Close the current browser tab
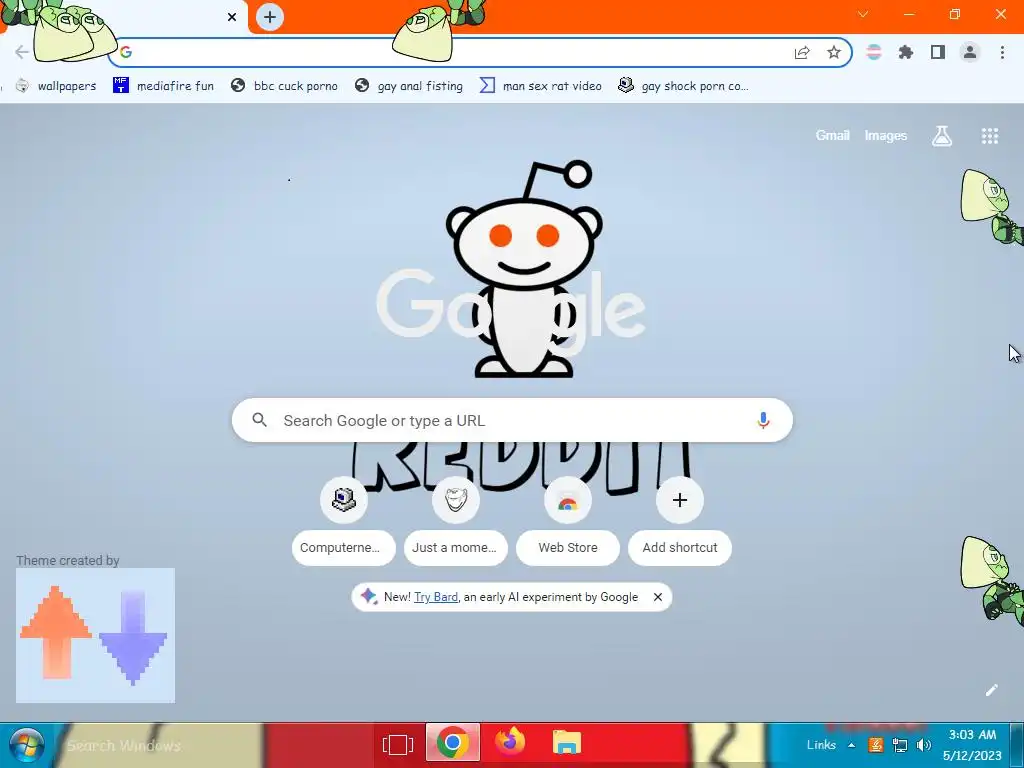The height and width of the screenshot is (768, 1024). (232, 17)
